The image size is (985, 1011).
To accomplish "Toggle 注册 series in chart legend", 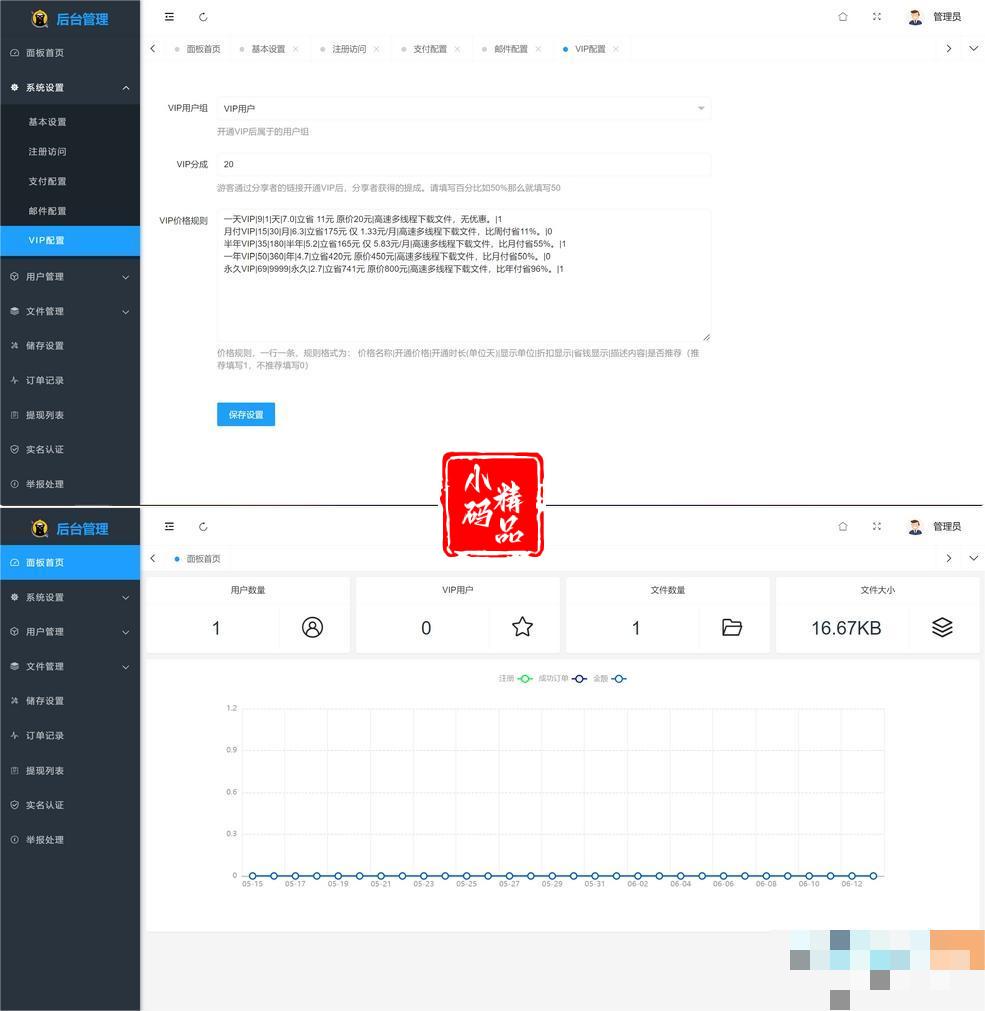I will [x=515, y=678].
